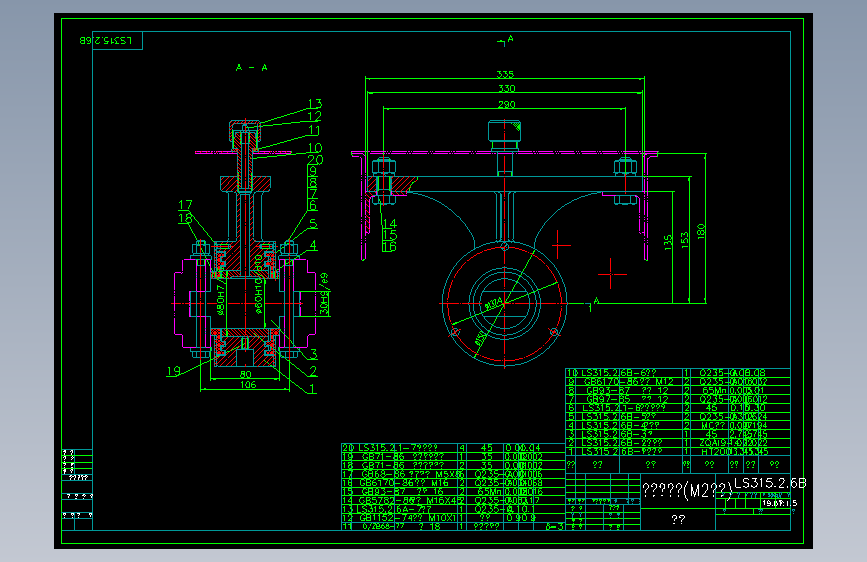Select parts list row 10 LS315.2.6B-6
Screen dimensions: 867x562
point(678,373)
